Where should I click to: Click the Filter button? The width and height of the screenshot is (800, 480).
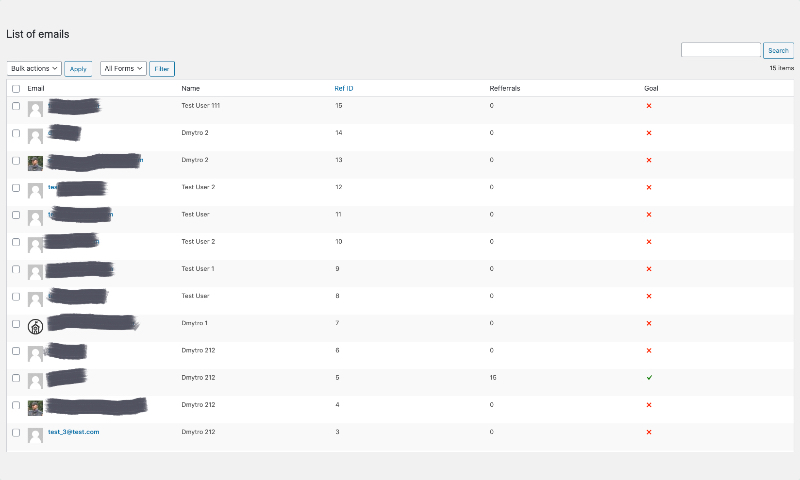(x=161, y=69)
